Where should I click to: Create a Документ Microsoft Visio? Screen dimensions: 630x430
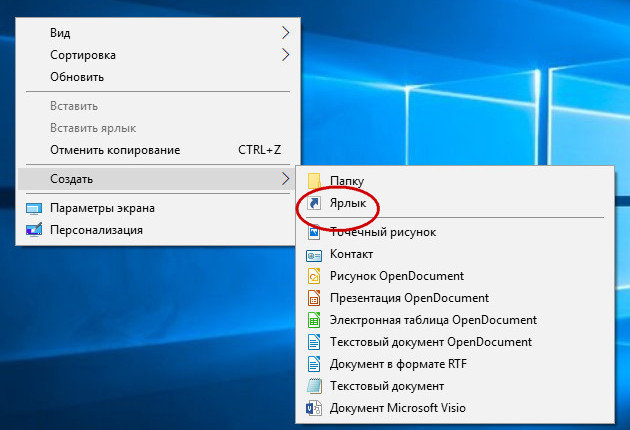click(455, 408)
